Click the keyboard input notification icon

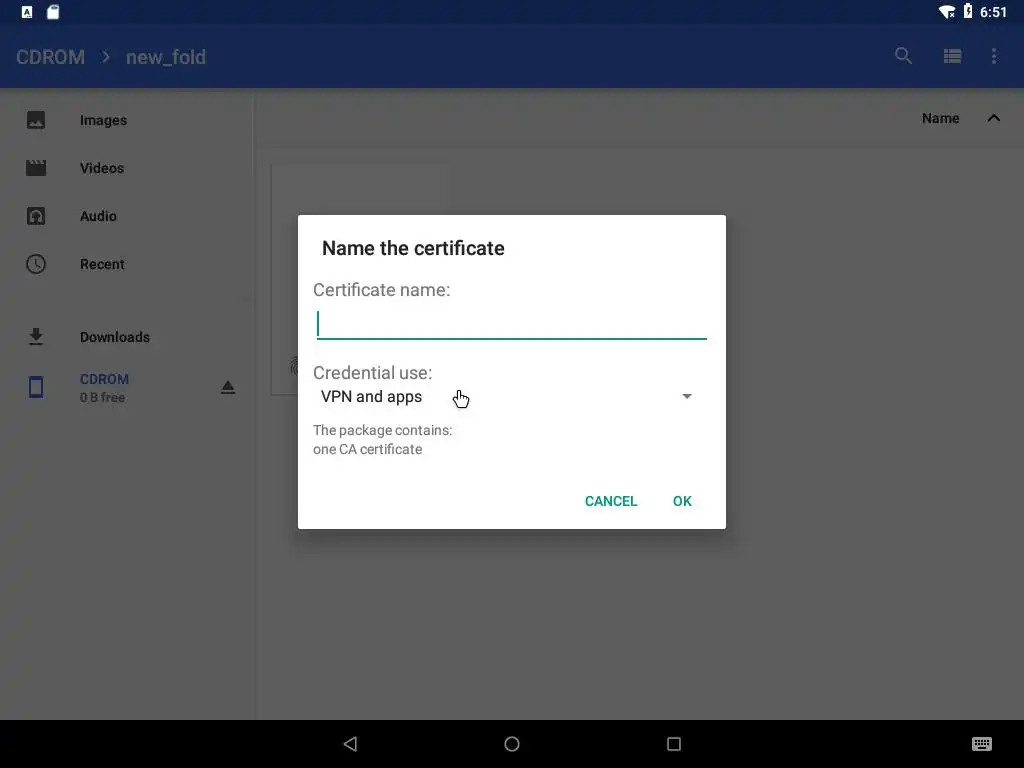coord(27,12)
